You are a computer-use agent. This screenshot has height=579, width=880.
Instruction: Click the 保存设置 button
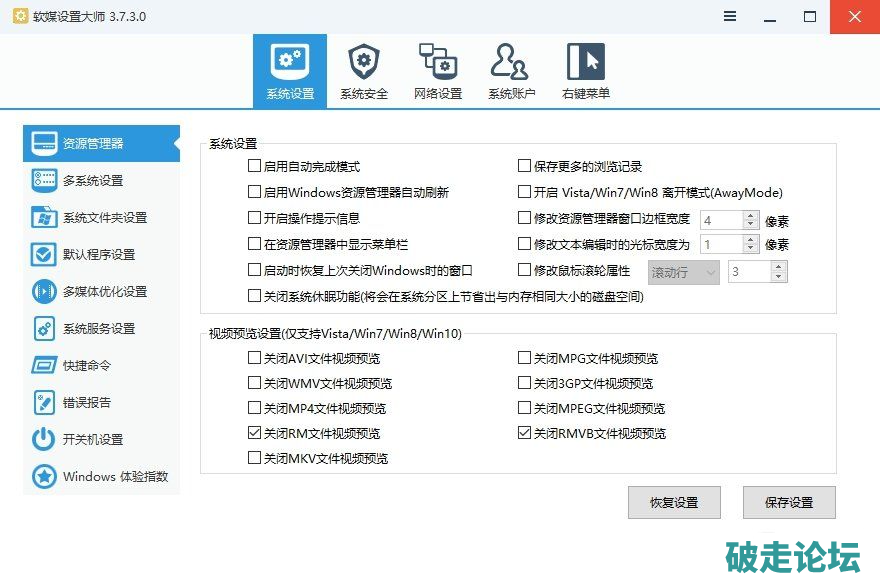(789, 502)
